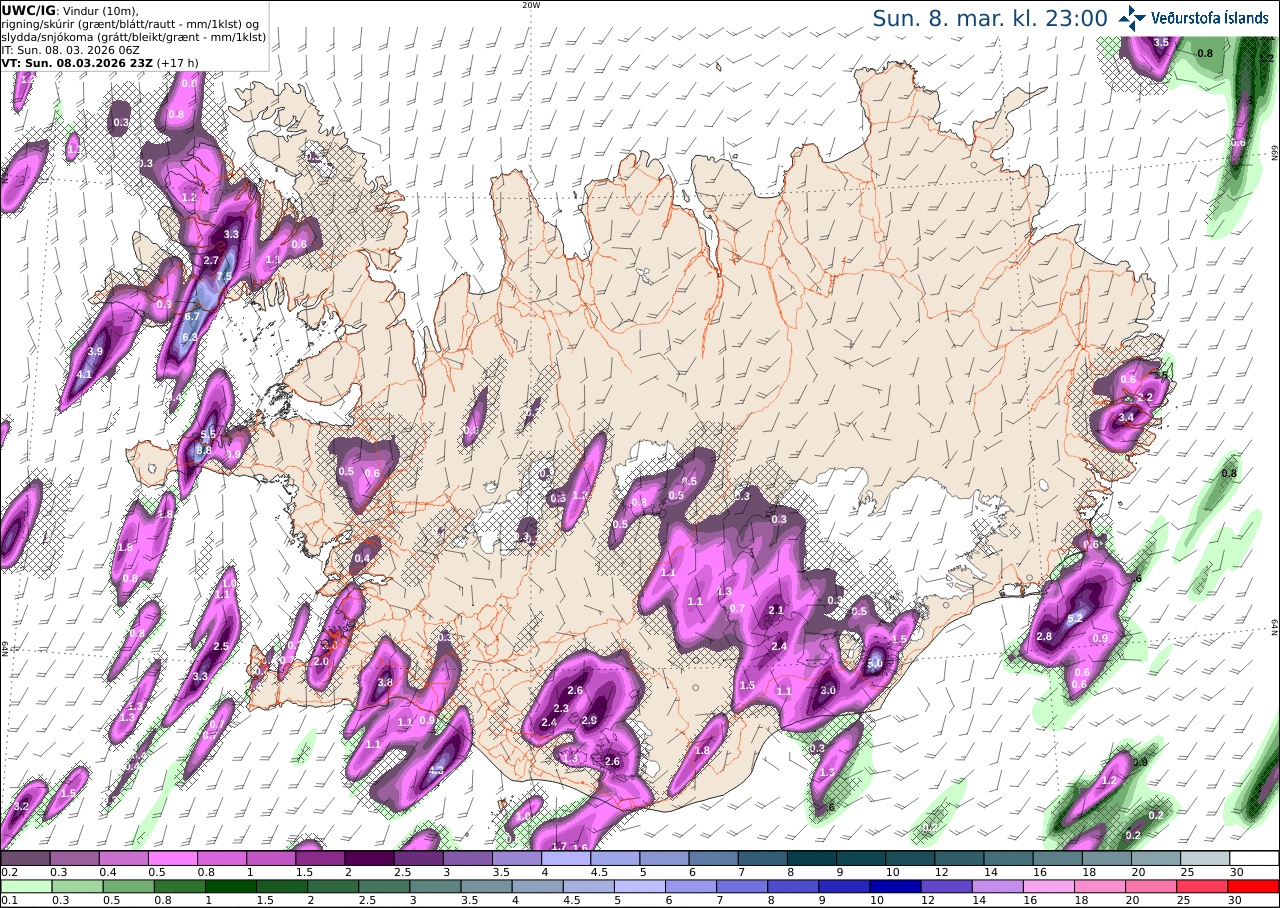The width and height of the screenshot is (1280, 908).
Task: Click the '1.8' value off the south coast
Action: pos(702,750)
